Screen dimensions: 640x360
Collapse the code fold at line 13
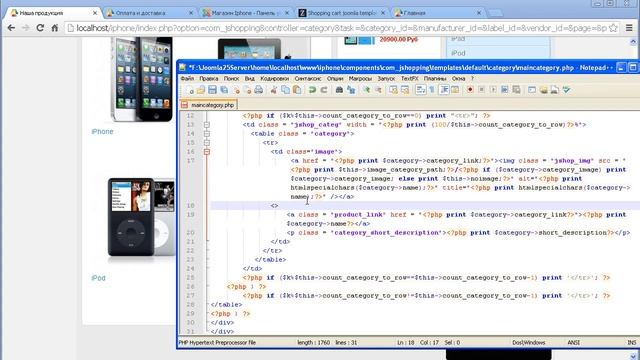coord(207,124)
